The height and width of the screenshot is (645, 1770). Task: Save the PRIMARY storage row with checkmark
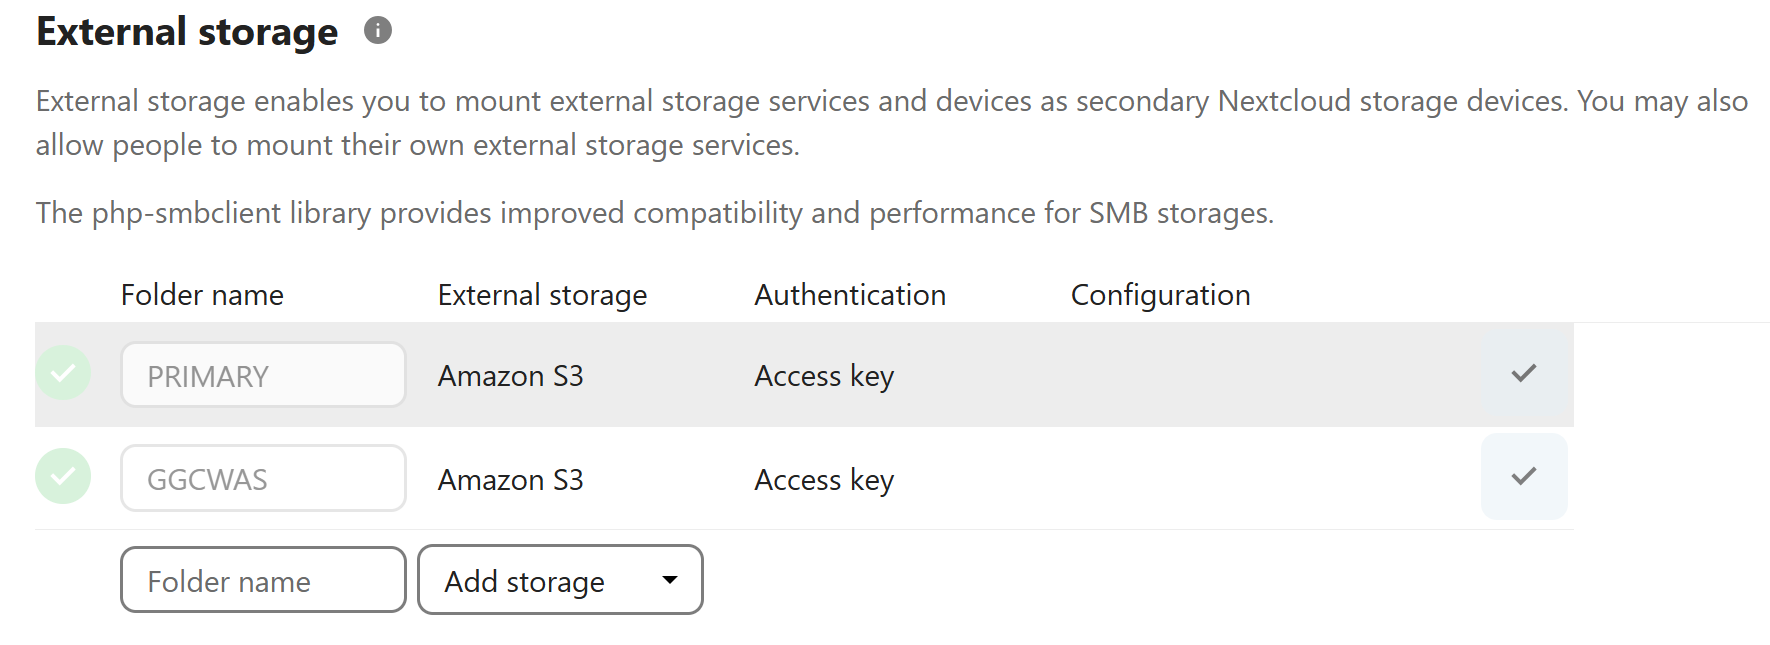pyautogui.click(x=1523, y=373)
